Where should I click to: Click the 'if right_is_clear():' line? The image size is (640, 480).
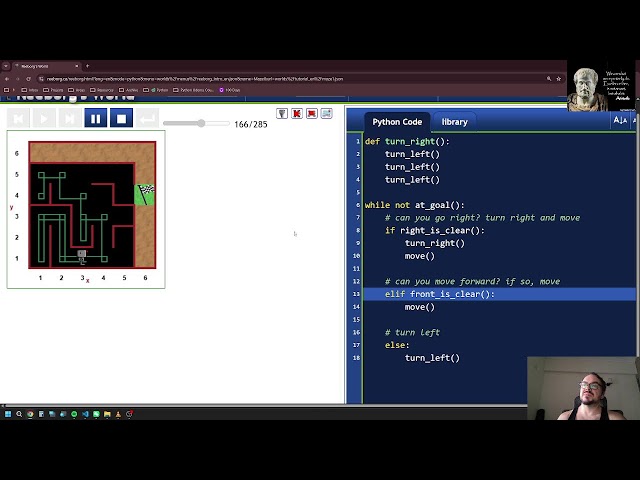435,230
